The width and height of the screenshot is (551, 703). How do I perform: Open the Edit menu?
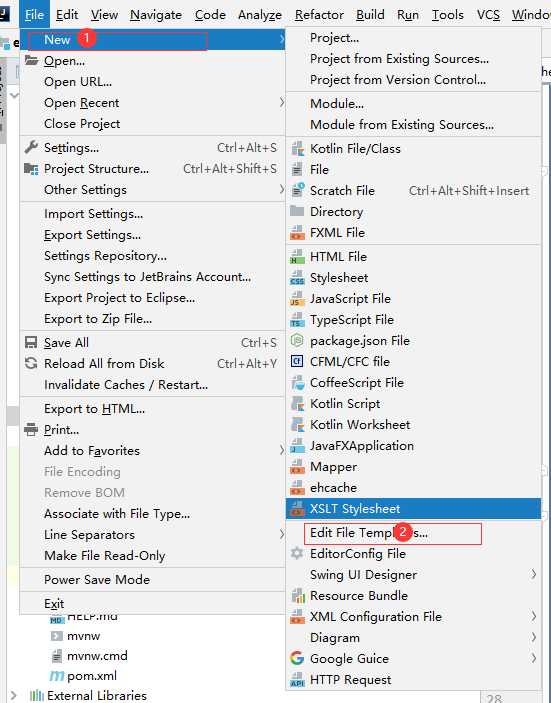pos(67,15)
